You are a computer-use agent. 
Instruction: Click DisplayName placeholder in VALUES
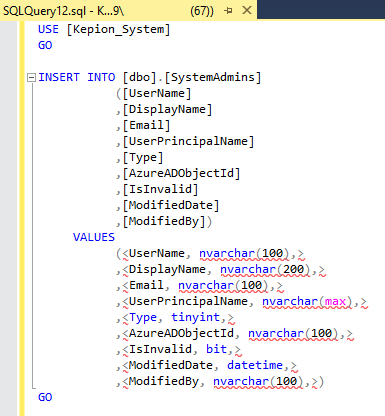pyautogui.click(x=167, y=269)
